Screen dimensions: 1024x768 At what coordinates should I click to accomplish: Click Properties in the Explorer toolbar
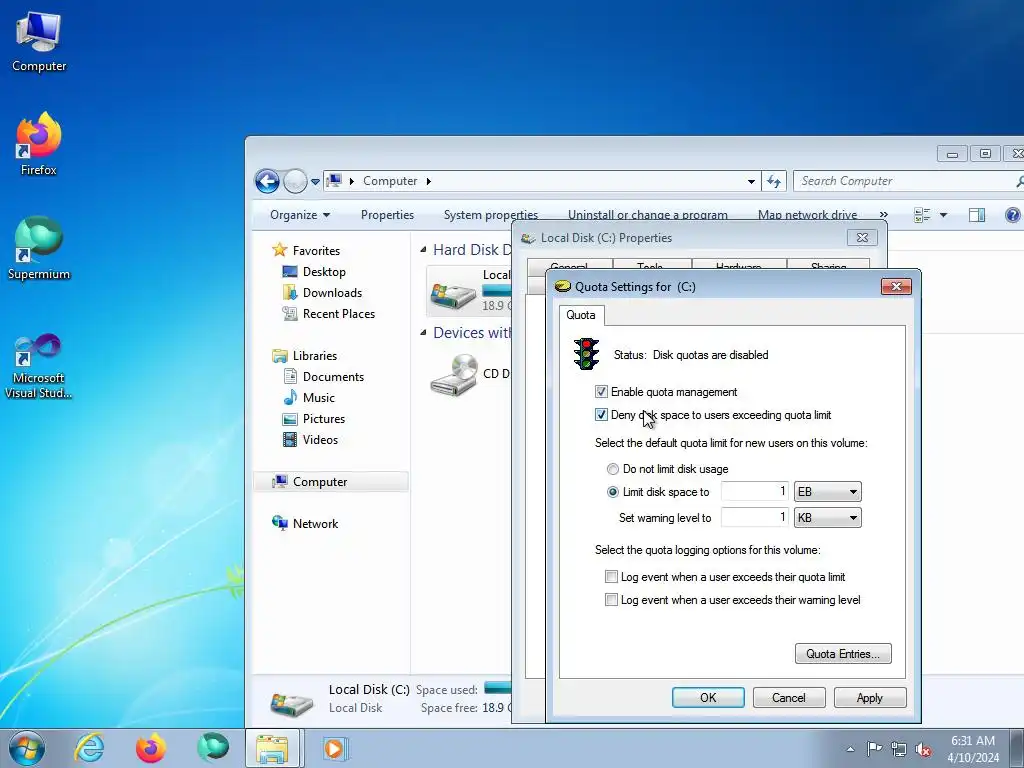(387, 215)
